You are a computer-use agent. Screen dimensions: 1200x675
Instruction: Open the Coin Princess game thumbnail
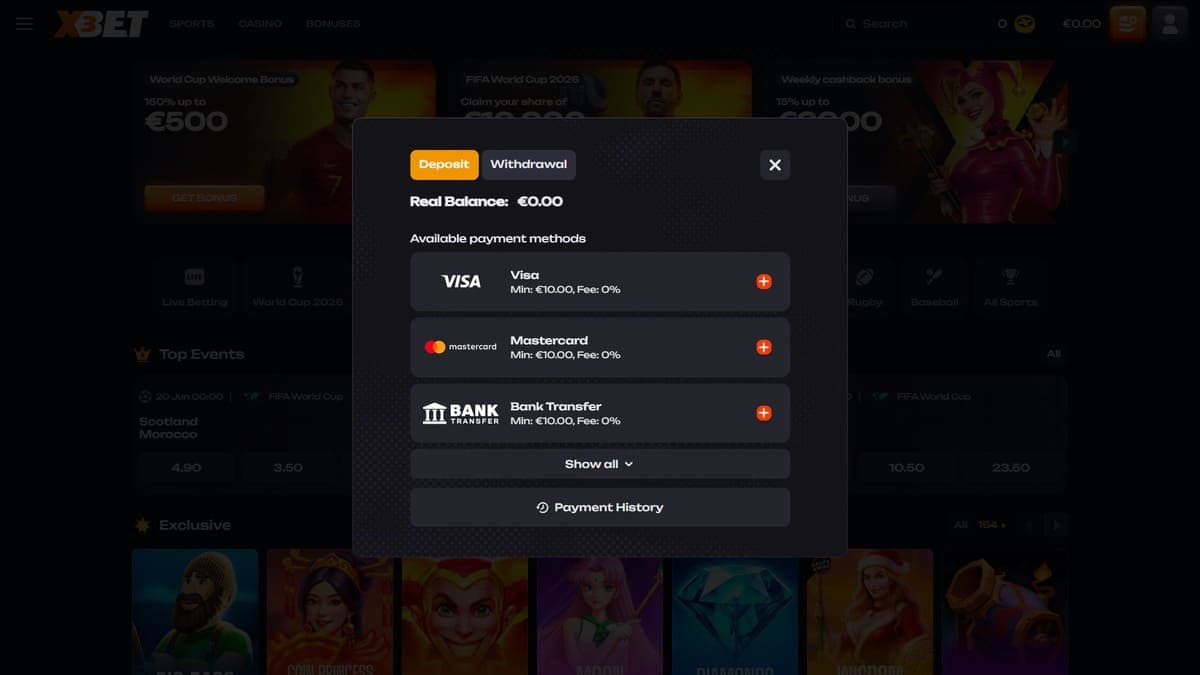(x=330, y=612)
